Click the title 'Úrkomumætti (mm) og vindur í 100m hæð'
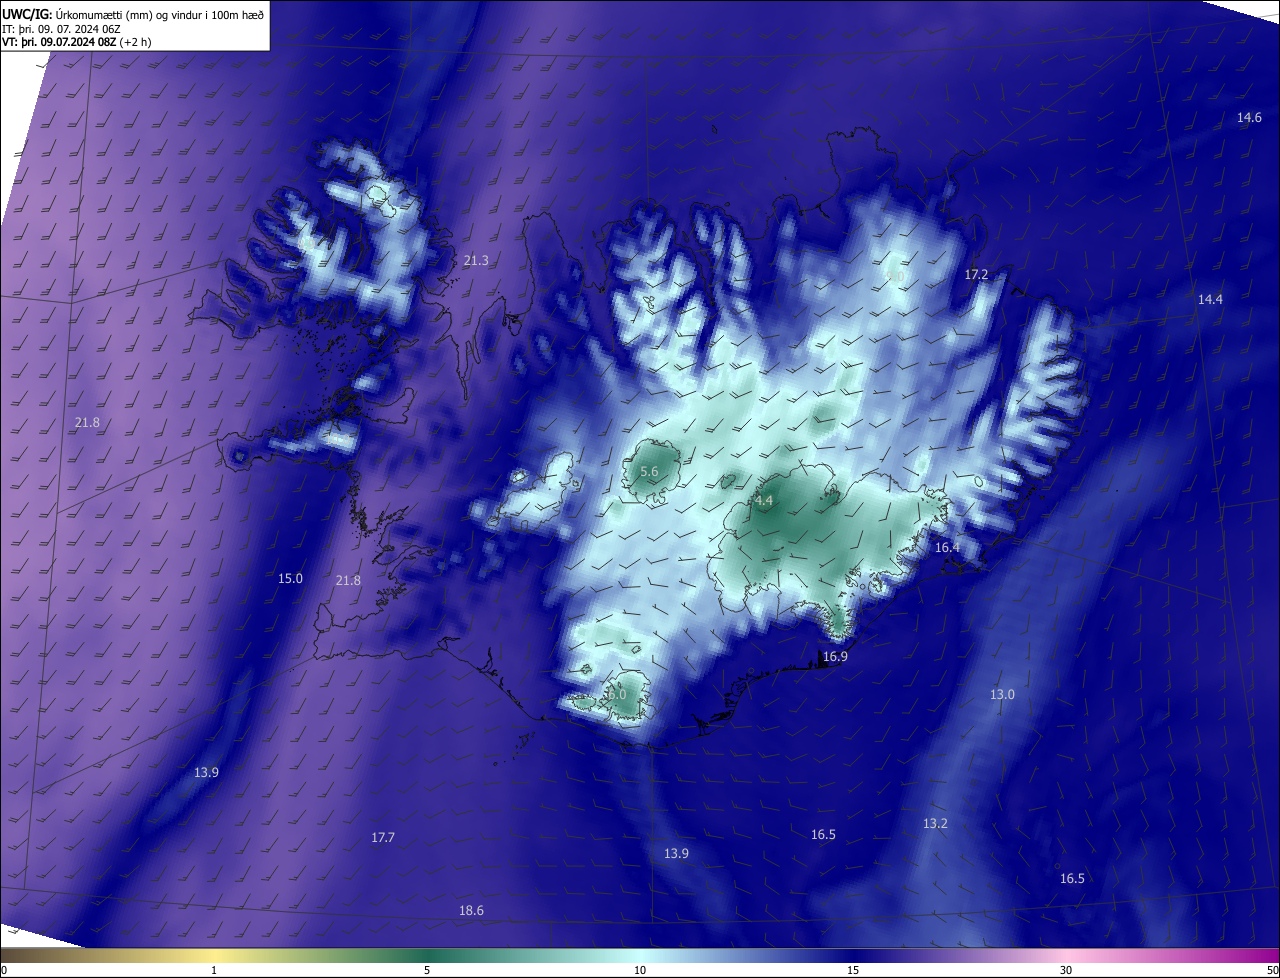Viewport: 1280px width, 978px height. tap(159, 13)
